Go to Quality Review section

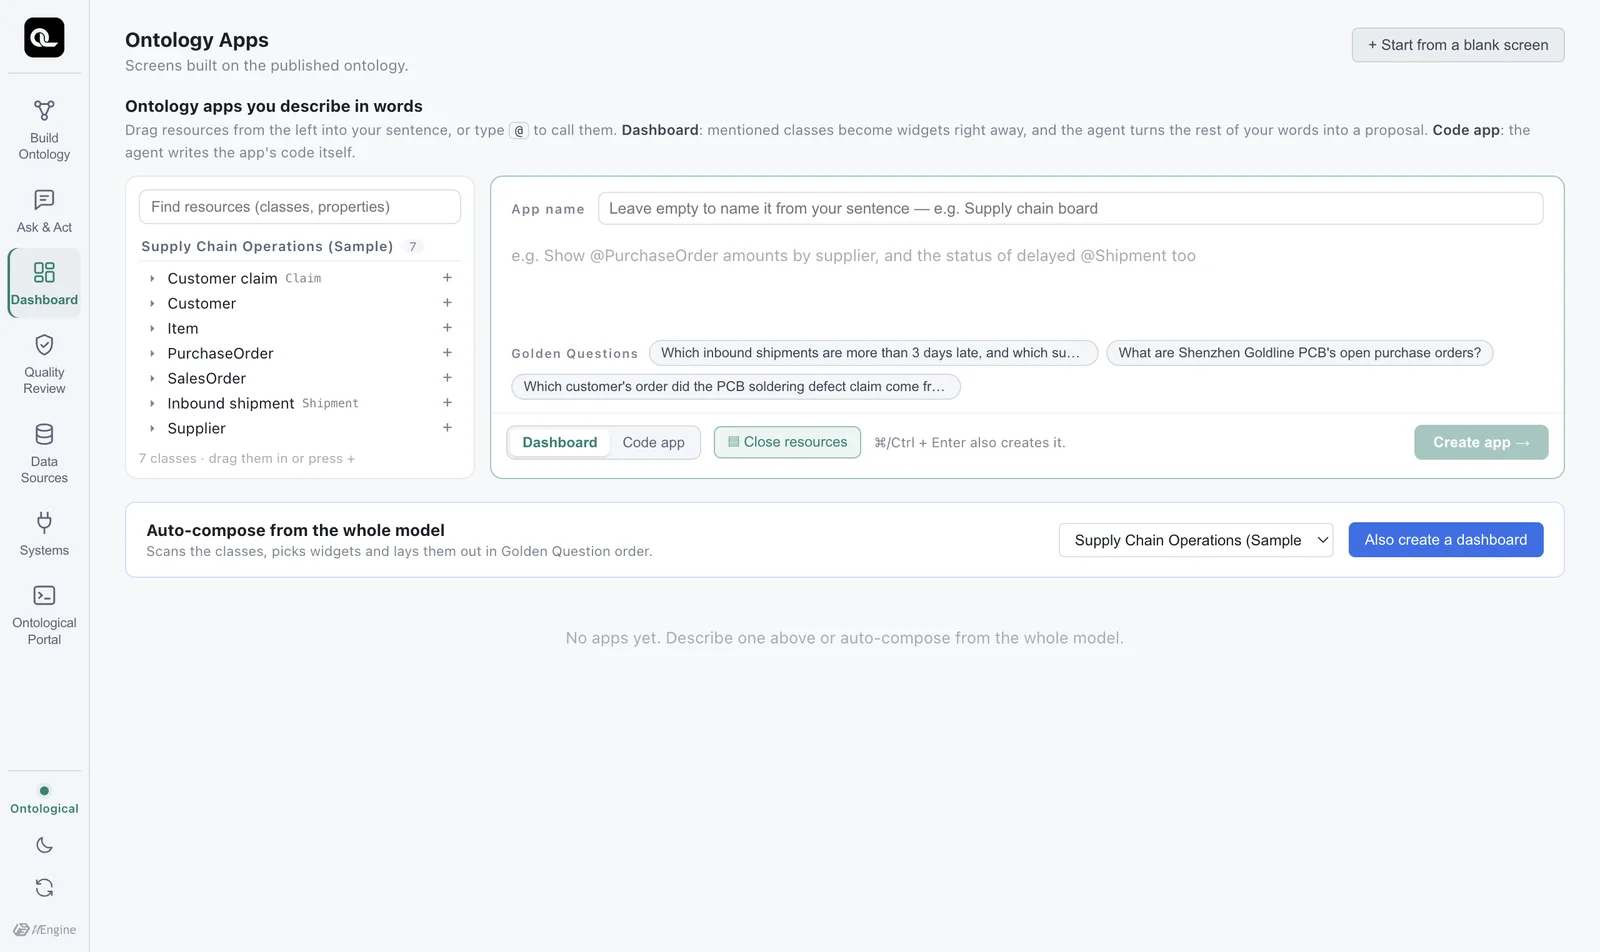[x=44, y=365]
